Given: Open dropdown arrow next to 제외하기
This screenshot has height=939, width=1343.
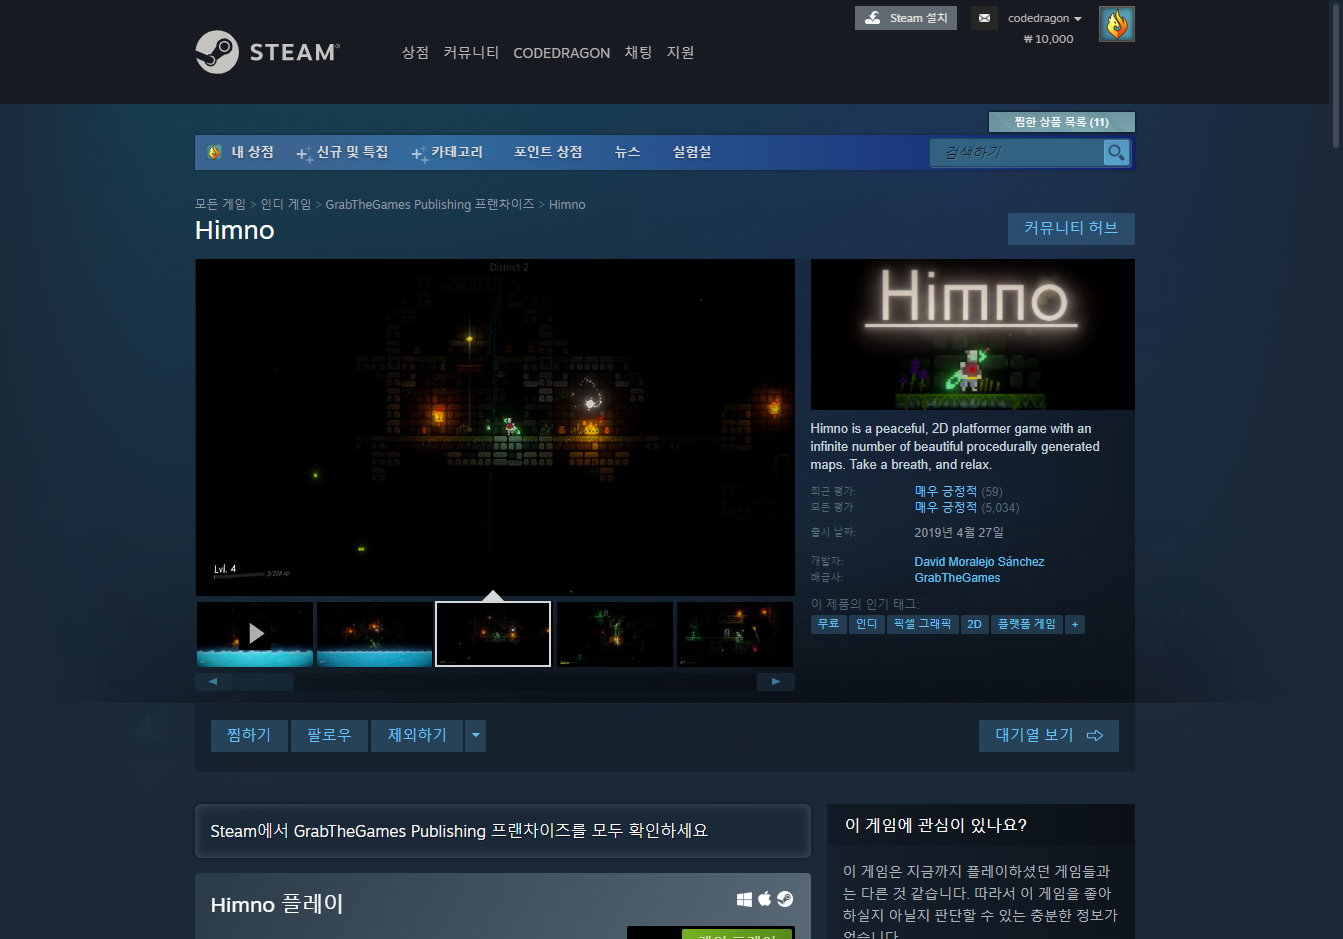Looking at the screenshot, I should point(476,736).
